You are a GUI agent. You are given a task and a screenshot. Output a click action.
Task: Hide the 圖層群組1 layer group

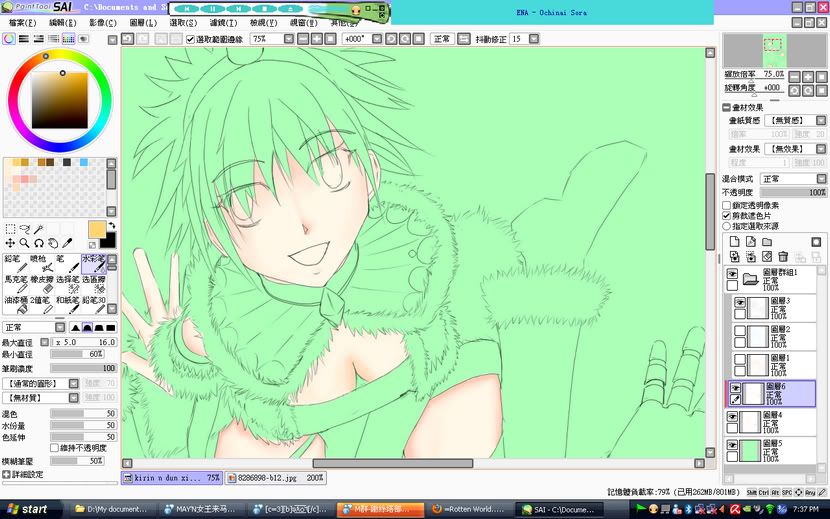point(732,274)
